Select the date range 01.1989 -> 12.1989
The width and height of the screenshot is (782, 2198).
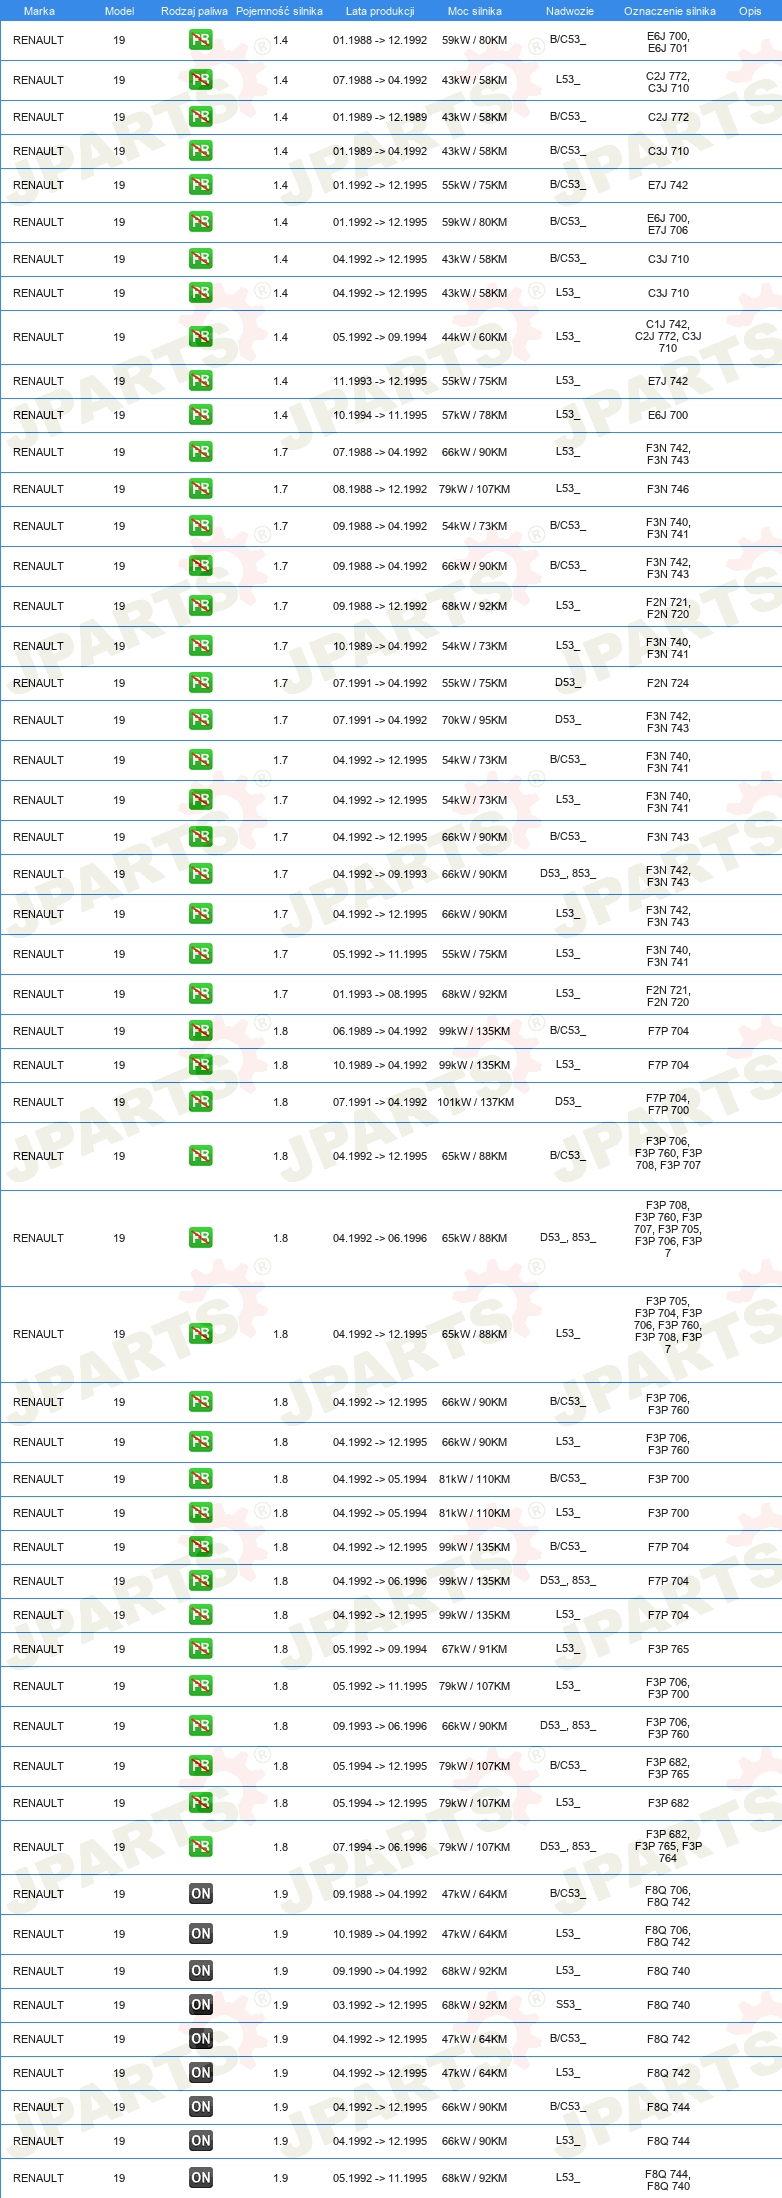[380, 117]
